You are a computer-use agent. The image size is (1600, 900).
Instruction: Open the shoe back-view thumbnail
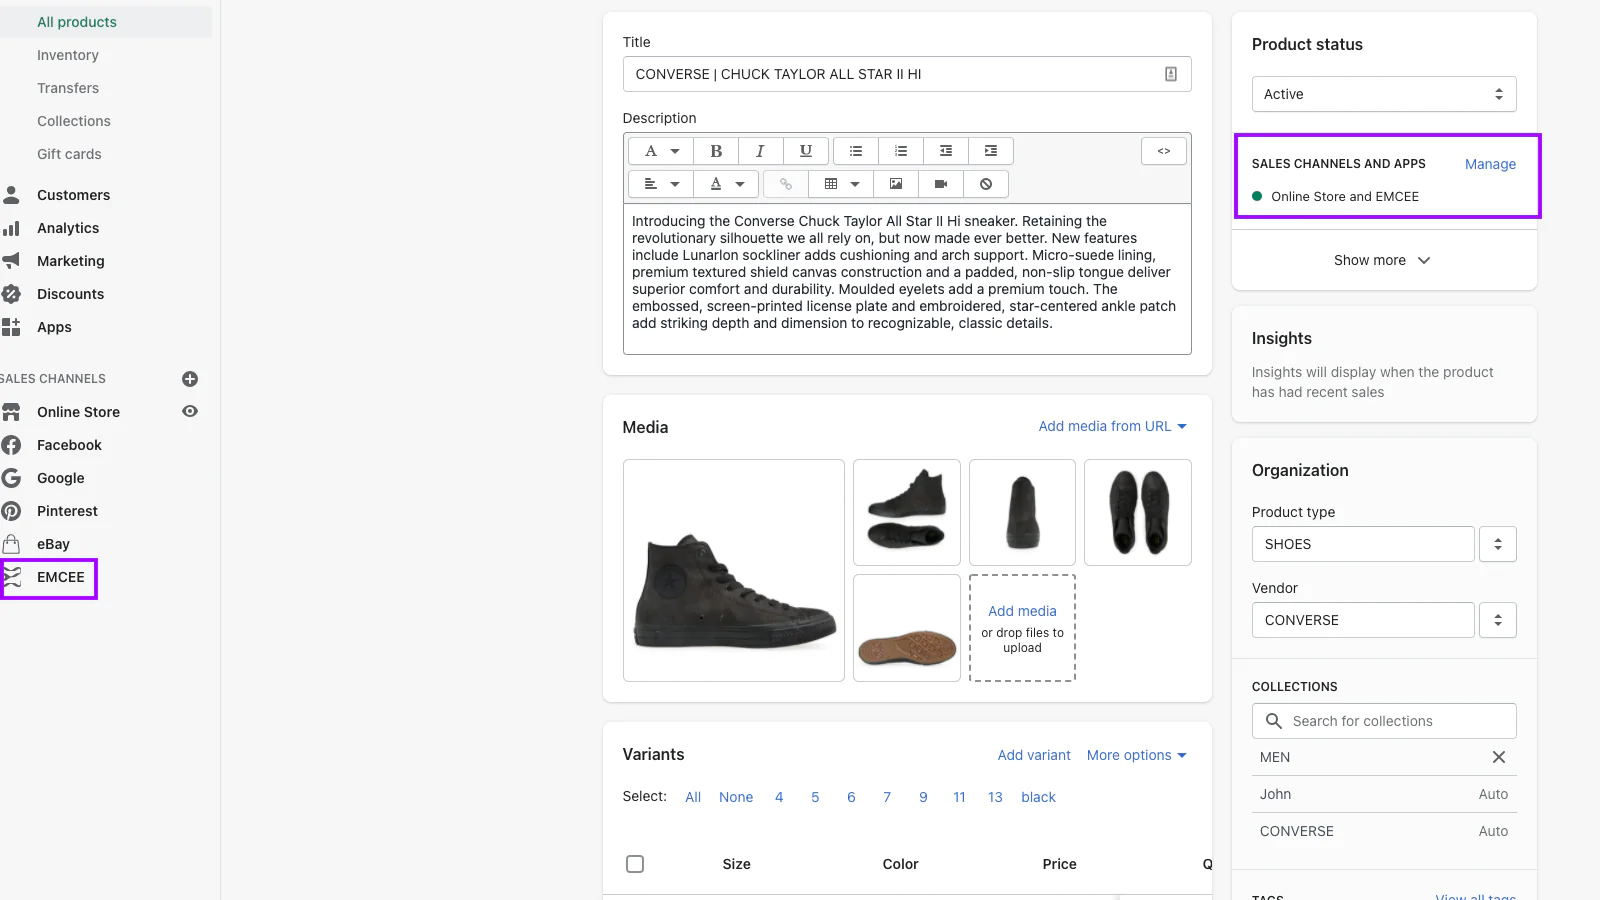(x=1022, y=512)
